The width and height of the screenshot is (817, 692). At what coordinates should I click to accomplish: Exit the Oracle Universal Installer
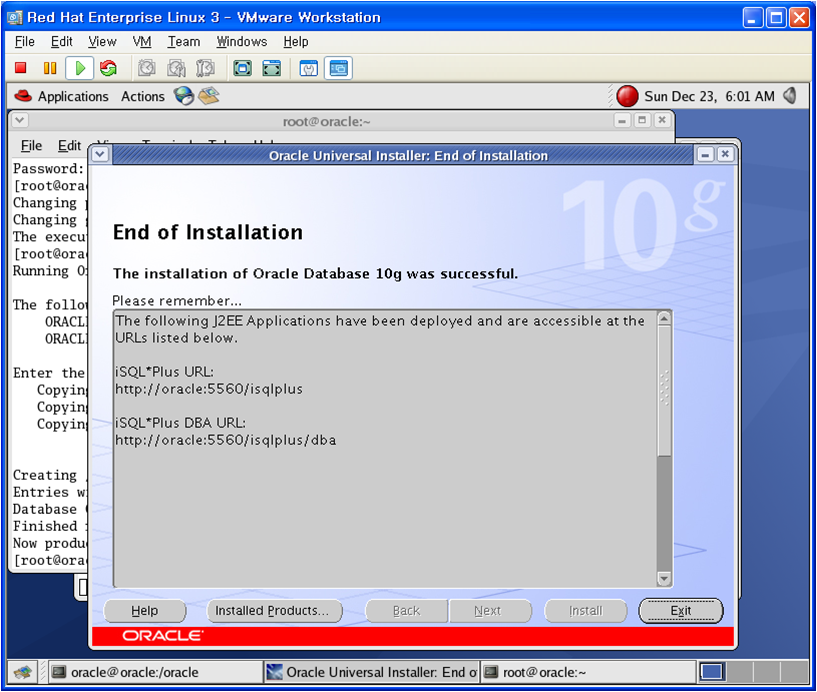(681, 611)
